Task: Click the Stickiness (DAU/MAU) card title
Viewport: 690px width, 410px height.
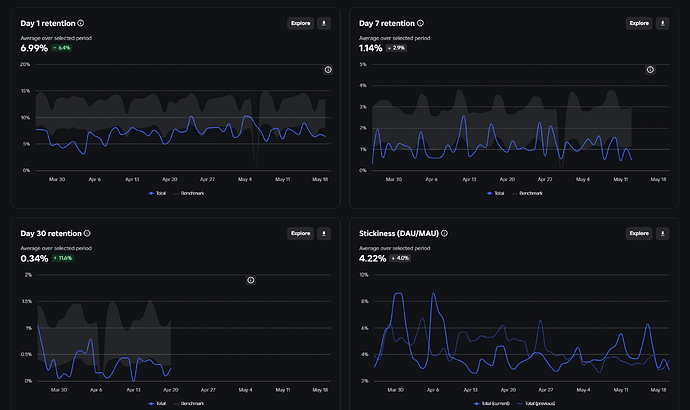Action: [x=399, y=234]
